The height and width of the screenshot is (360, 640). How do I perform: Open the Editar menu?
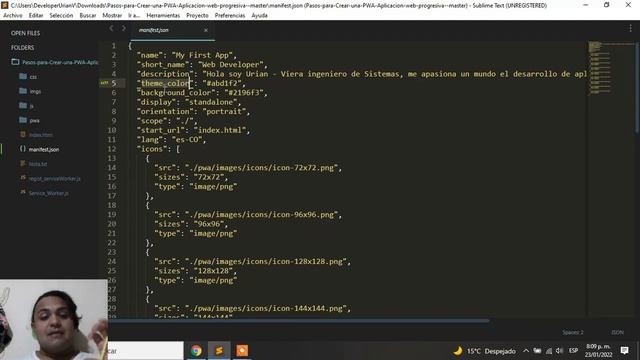pyautogui.click(x=36, y=16)
